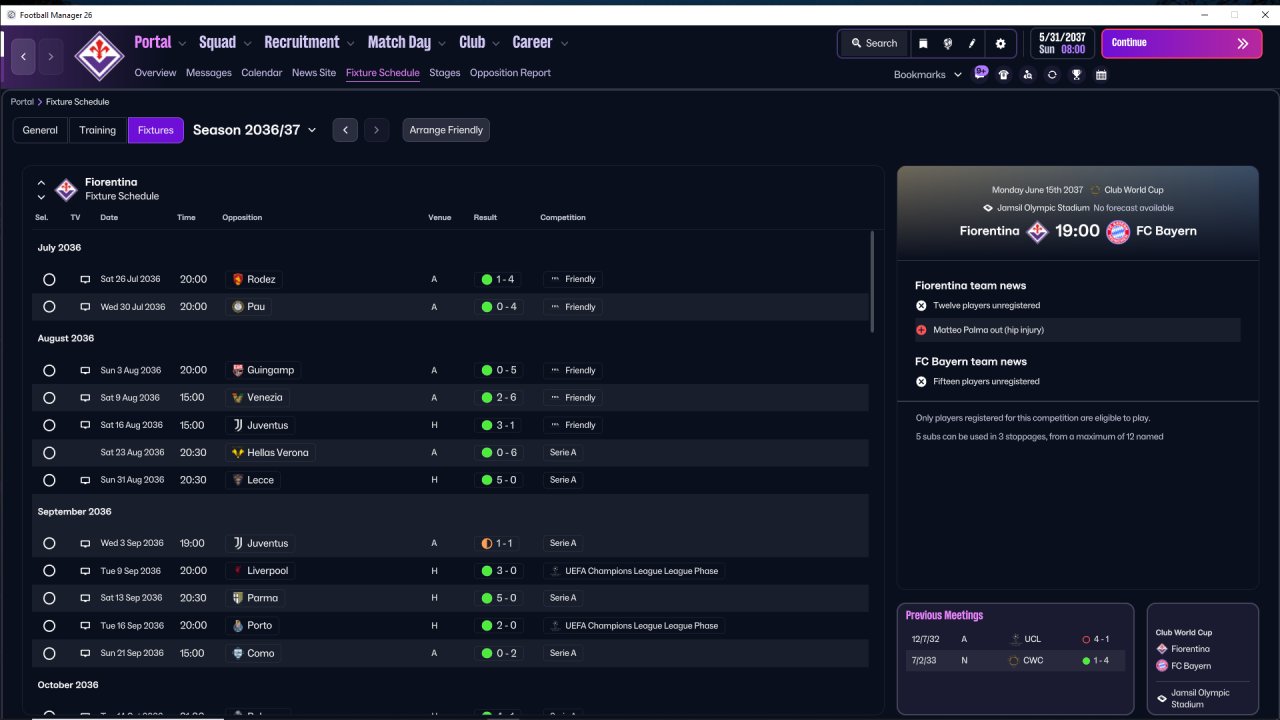Click the Hellas Verona badge
1280x720 pixels.
(238, 453)
